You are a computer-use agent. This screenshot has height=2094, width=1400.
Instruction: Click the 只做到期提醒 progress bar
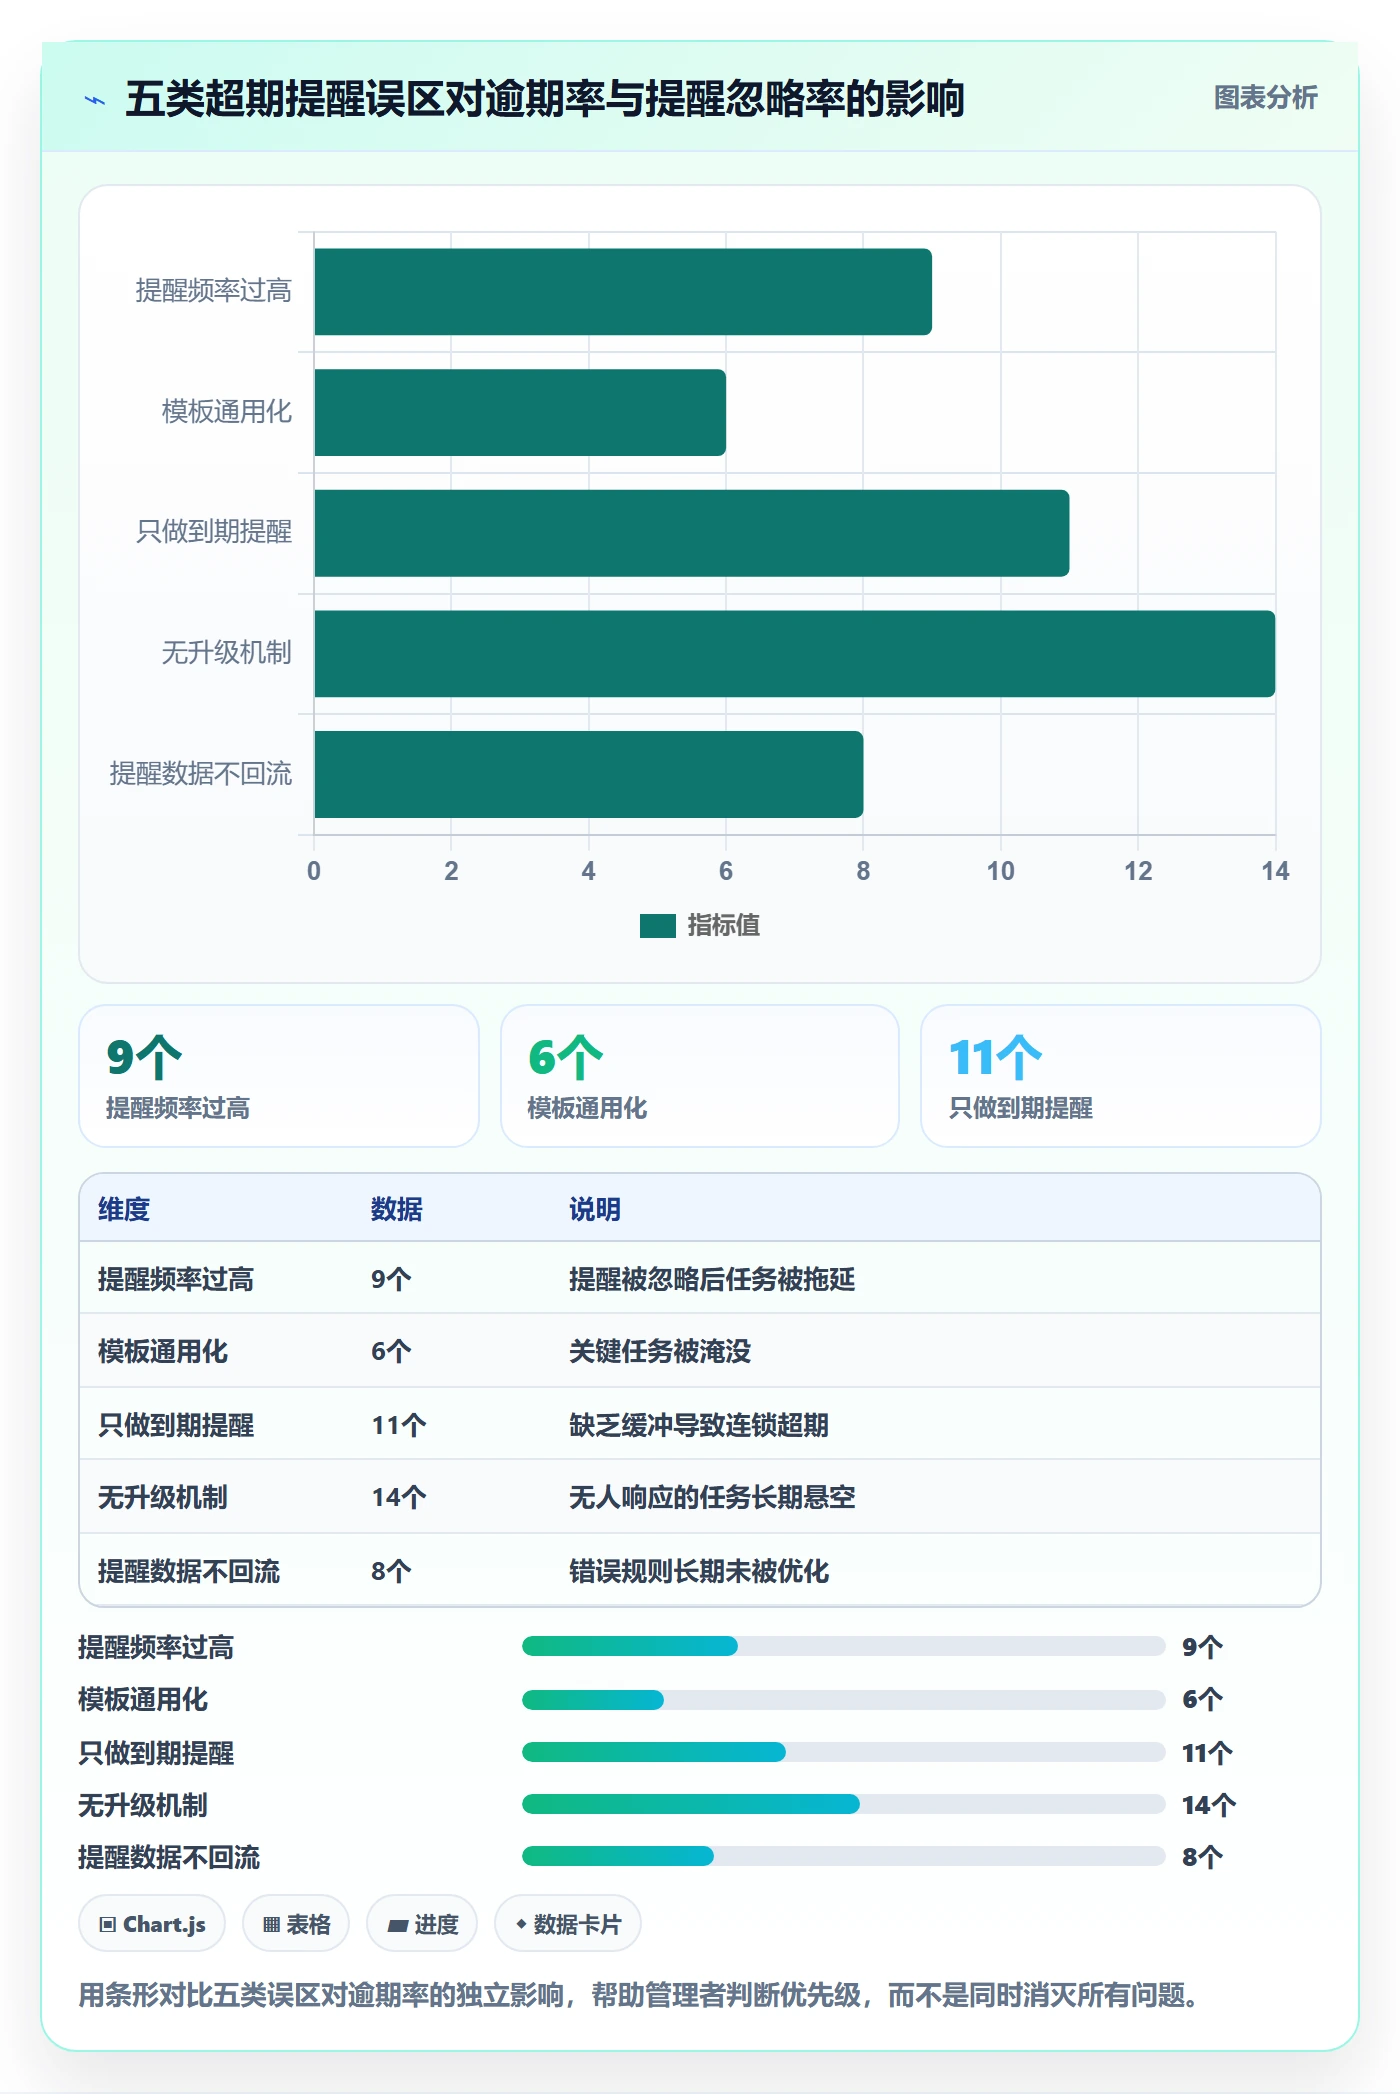844,1752
